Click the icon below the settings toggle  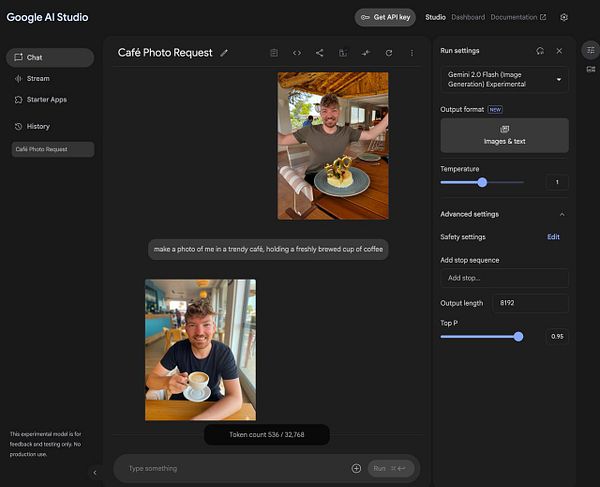591,69
